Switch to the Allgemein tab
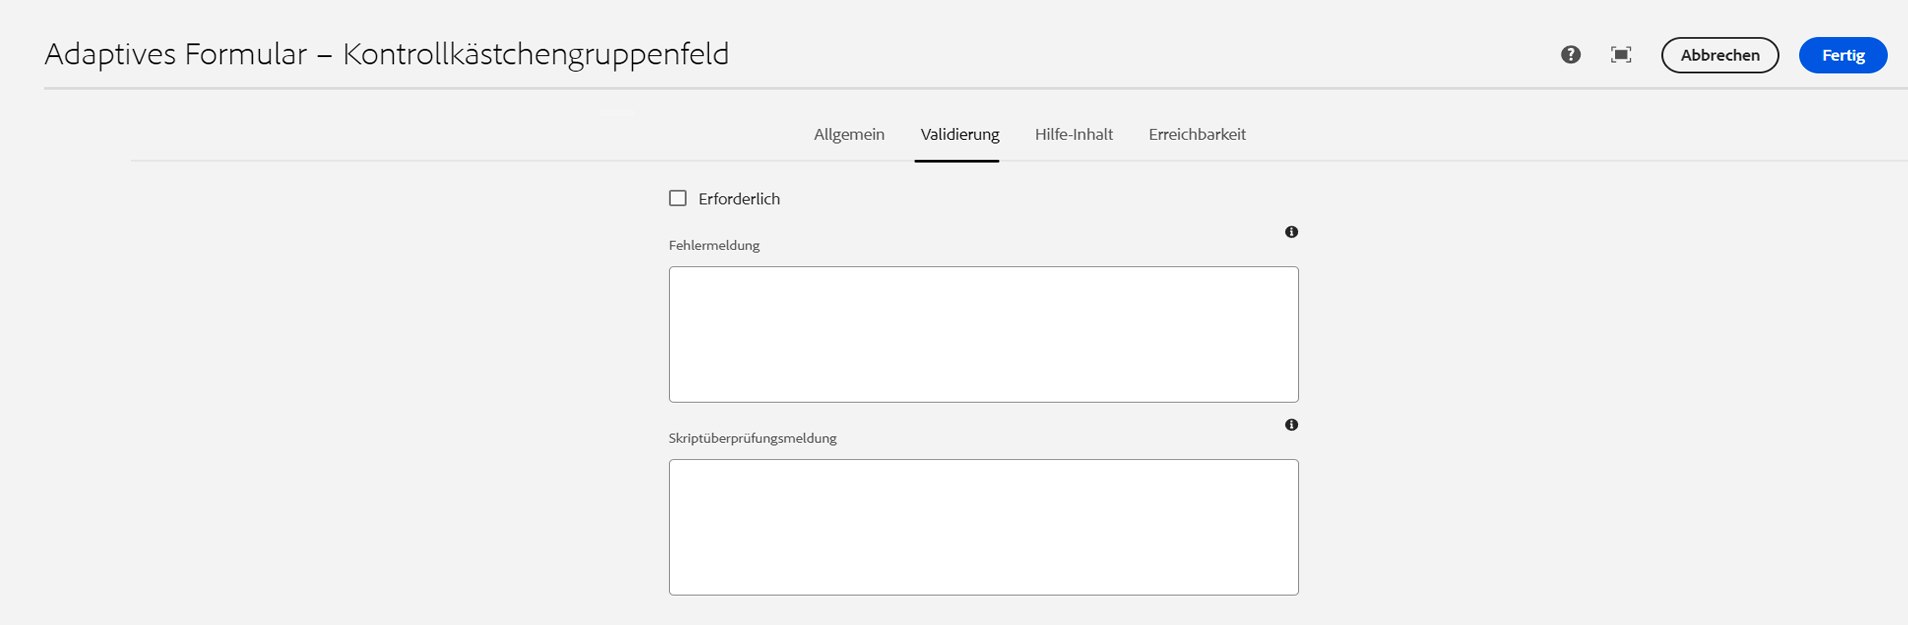The image size is (1908, 625). tap(849, 134)
